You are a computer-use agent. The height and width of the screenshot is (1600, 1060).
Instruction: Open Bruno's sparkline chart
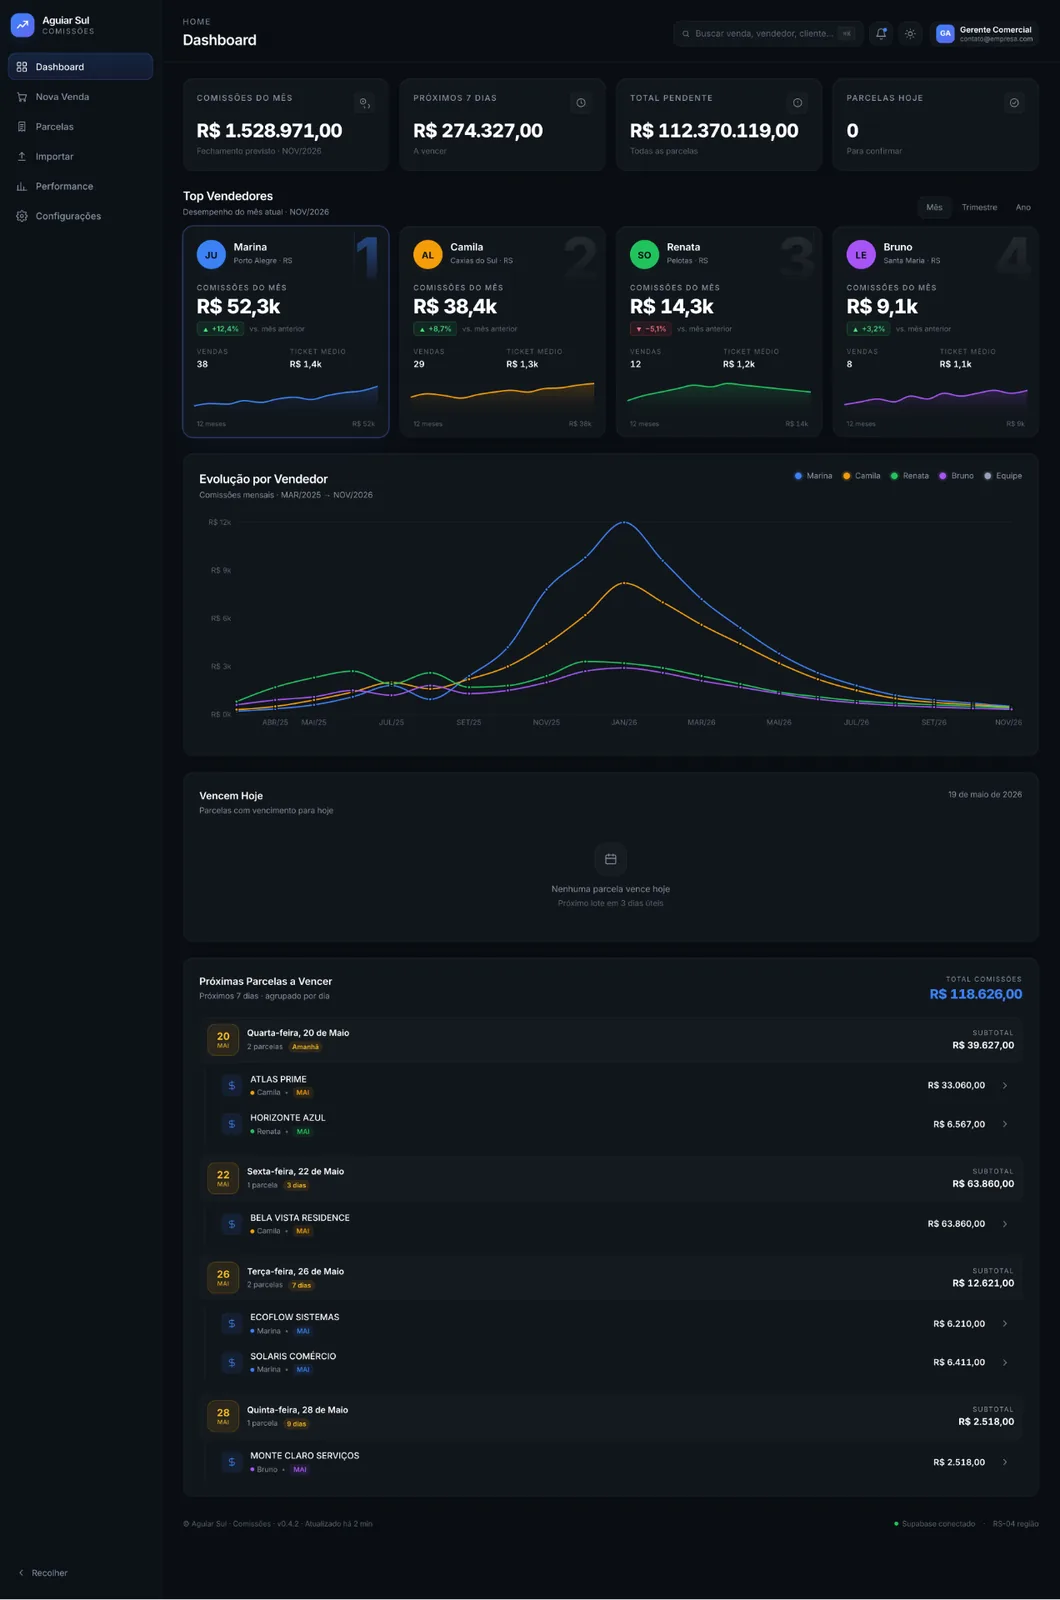[936, 398]
